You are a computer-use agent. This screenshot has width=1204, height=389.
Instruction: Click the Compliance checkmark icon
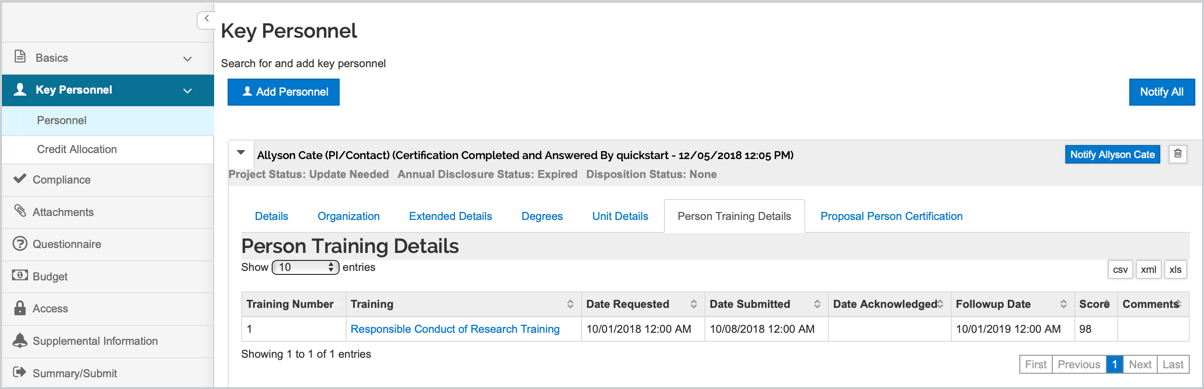tap(20, 179)
